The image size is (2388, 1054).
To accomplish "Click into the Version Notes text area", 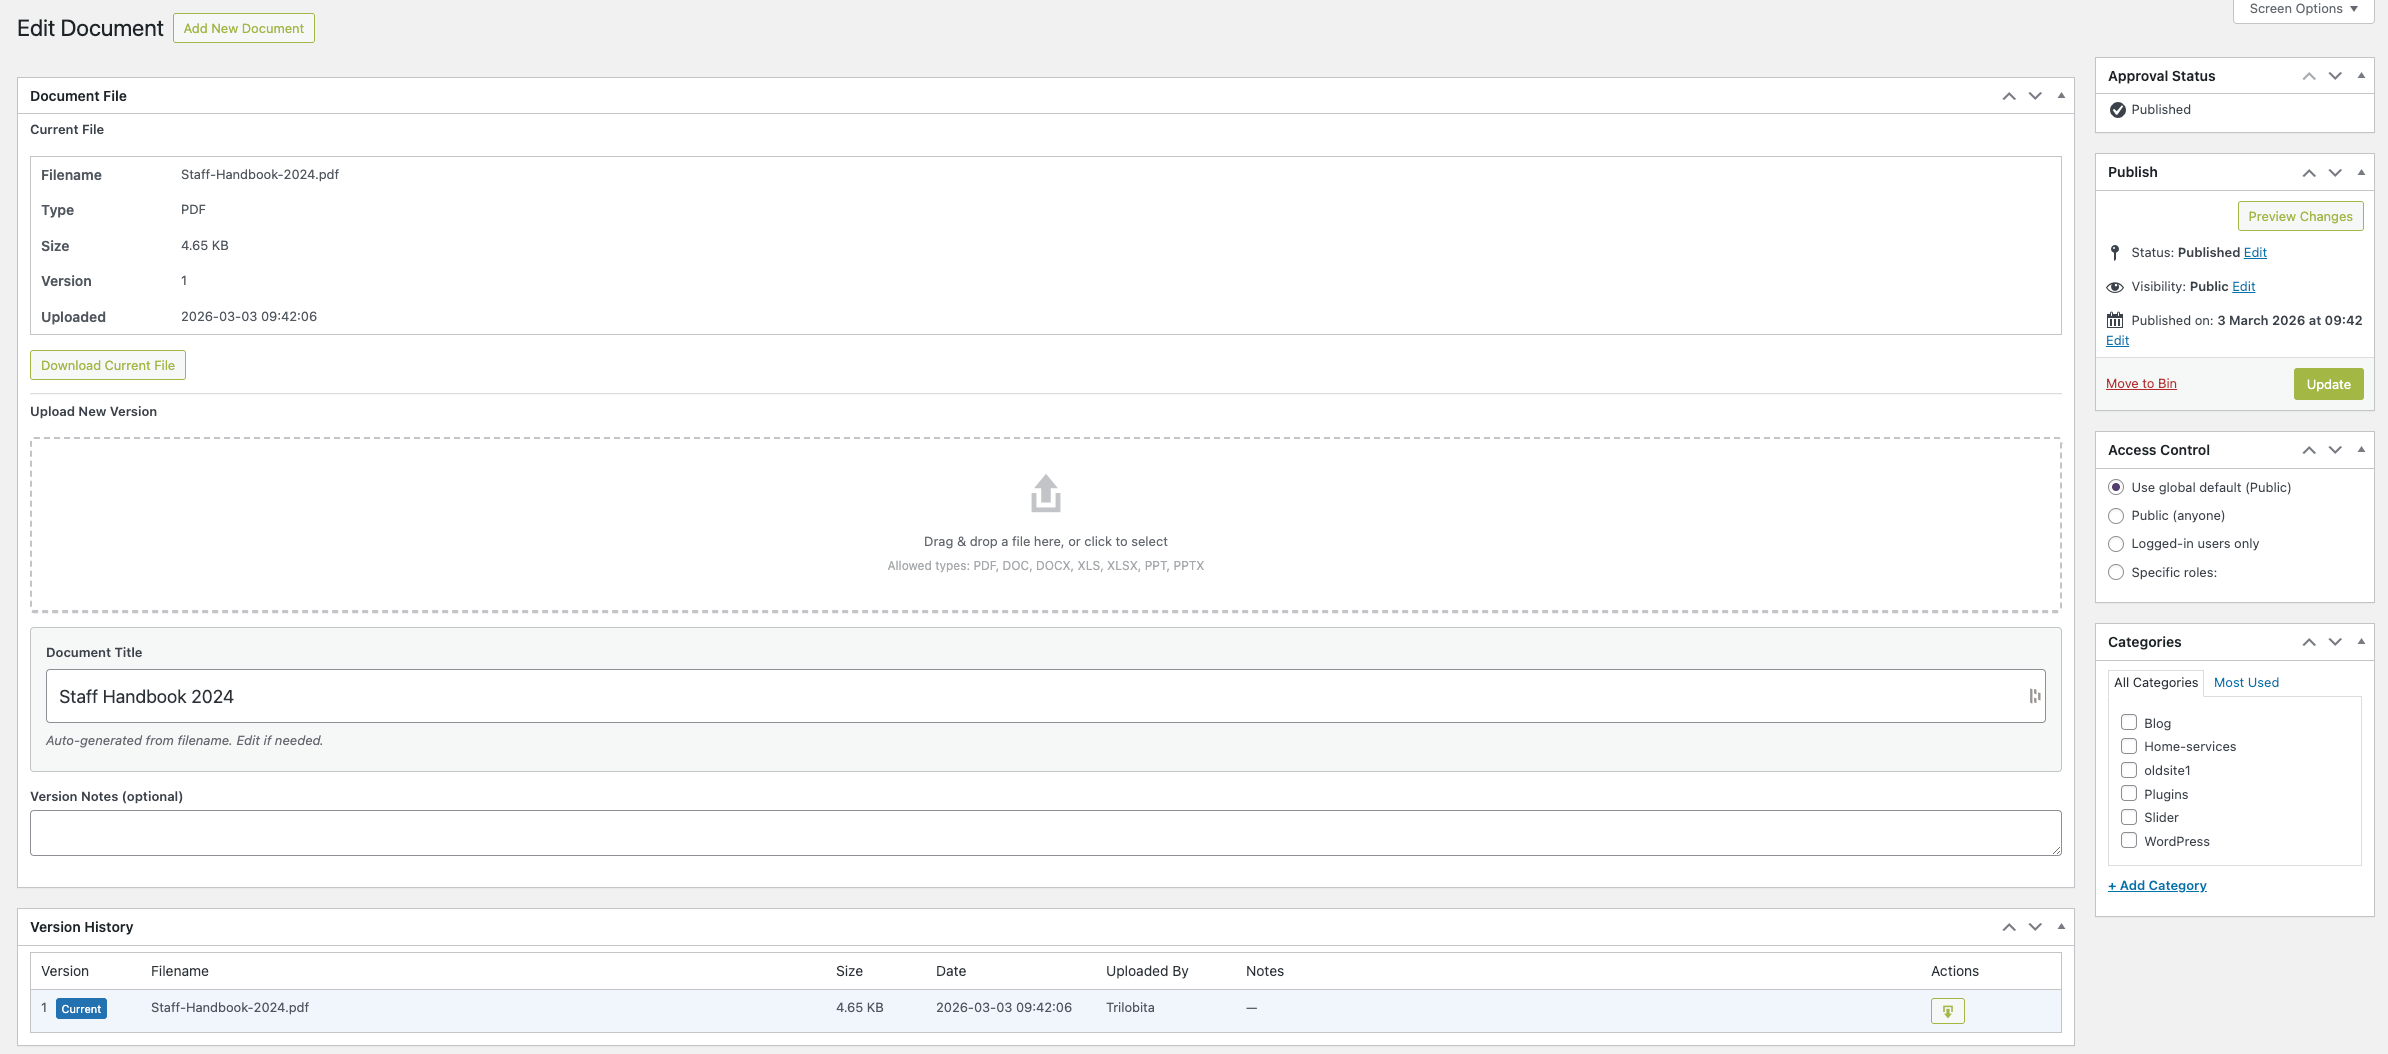I will click(1045, 833).
